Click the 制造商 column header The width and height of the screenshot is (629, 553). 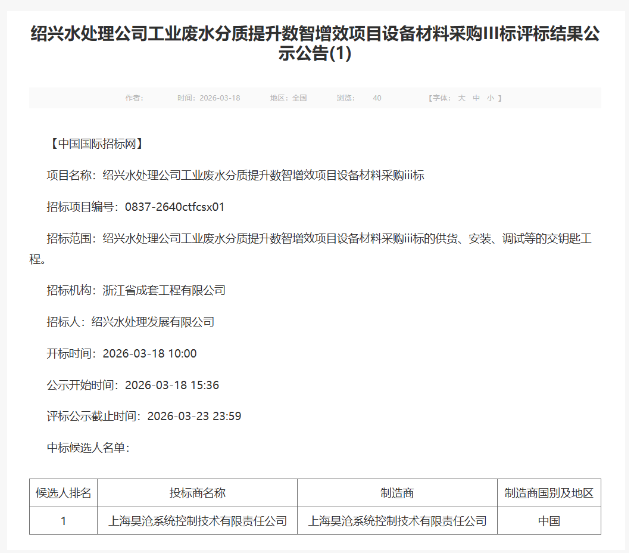pyautogui.click(x=397, y=493)
